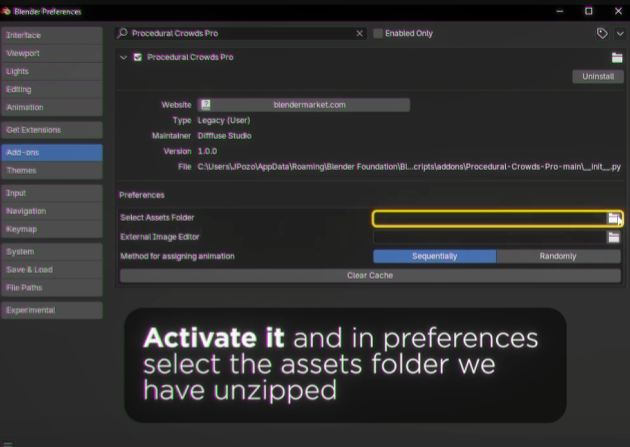Click website icon beside blendermarket.com

tap(206, 104)
